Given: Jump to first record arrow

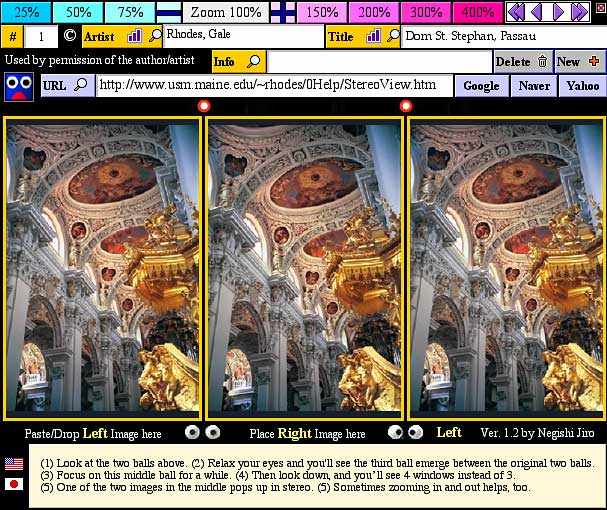Looking at the screenshot, I should point(516,12).
